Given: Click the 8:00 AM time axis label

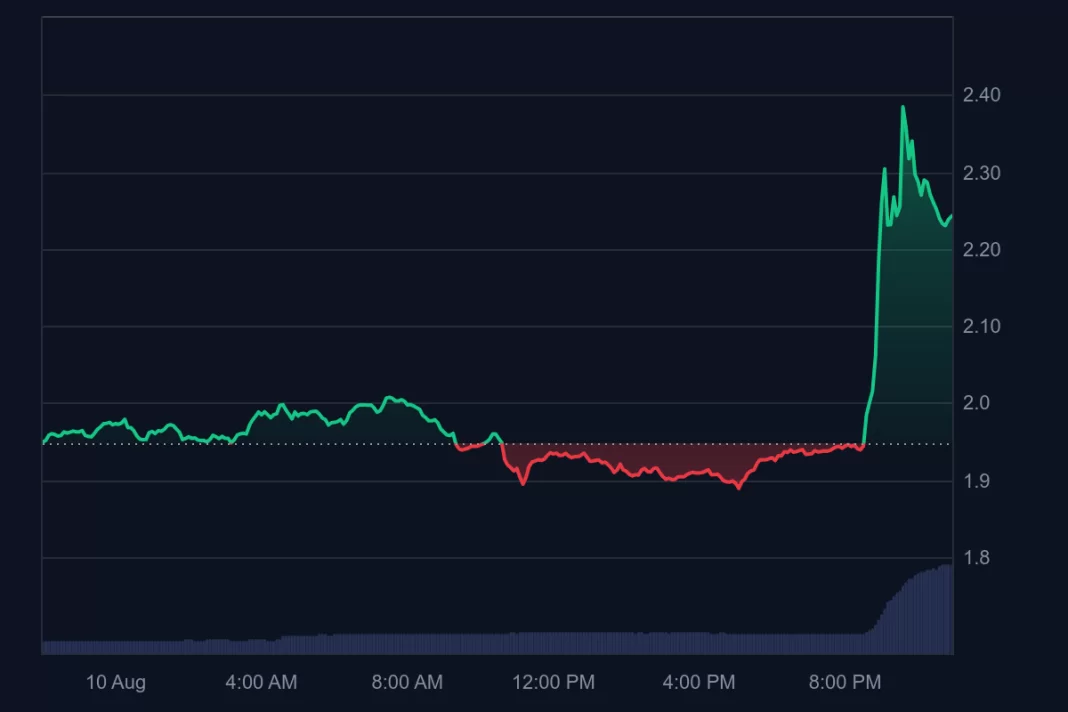Looking at the screenshot, I should click(x=407, y=683).
